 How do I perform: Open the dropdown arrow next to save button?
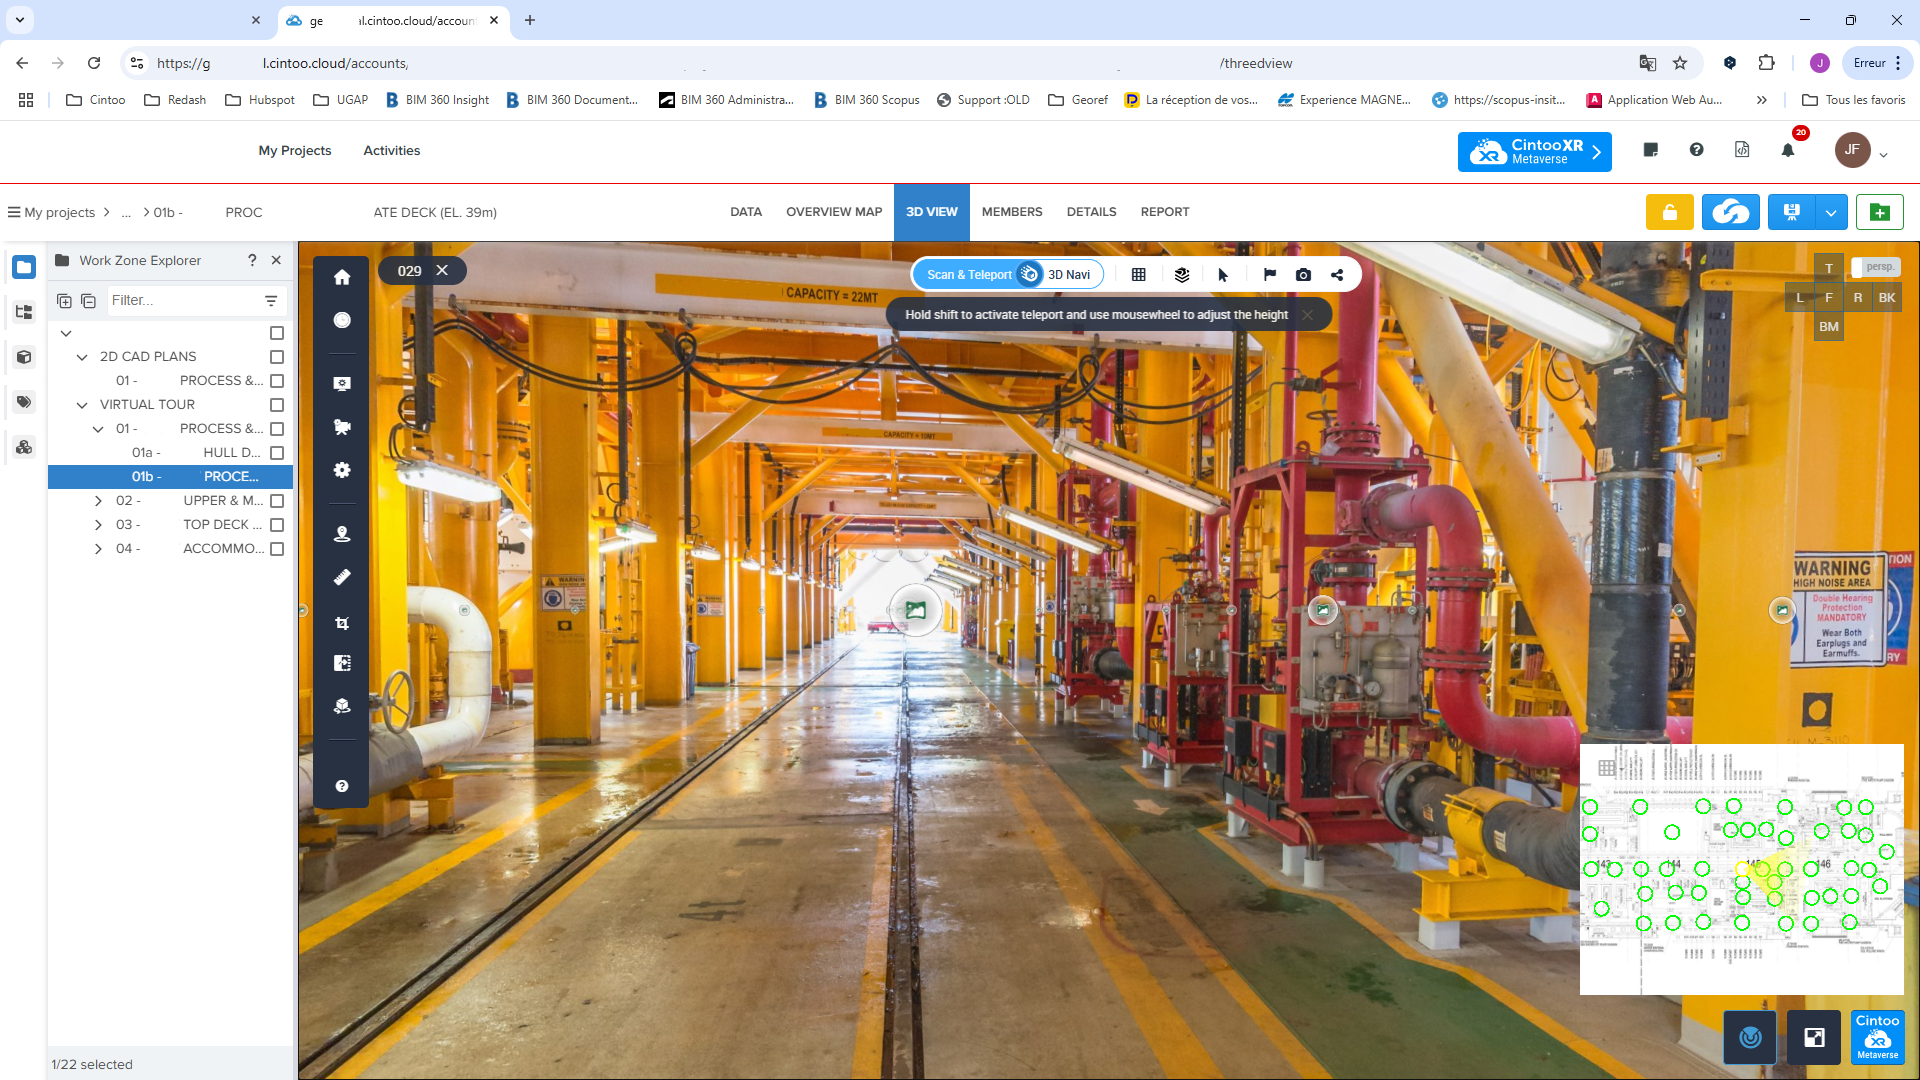[1830, 212]
